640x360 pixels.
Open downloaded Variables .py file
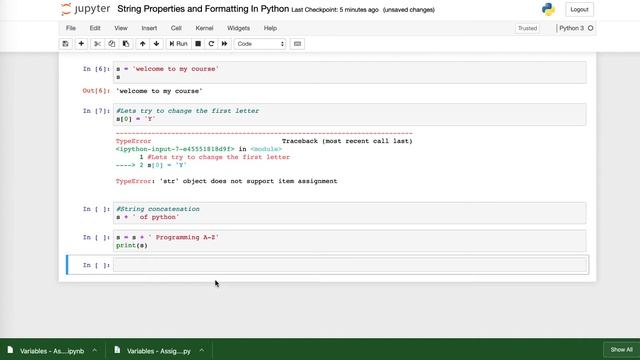(159, 351)
